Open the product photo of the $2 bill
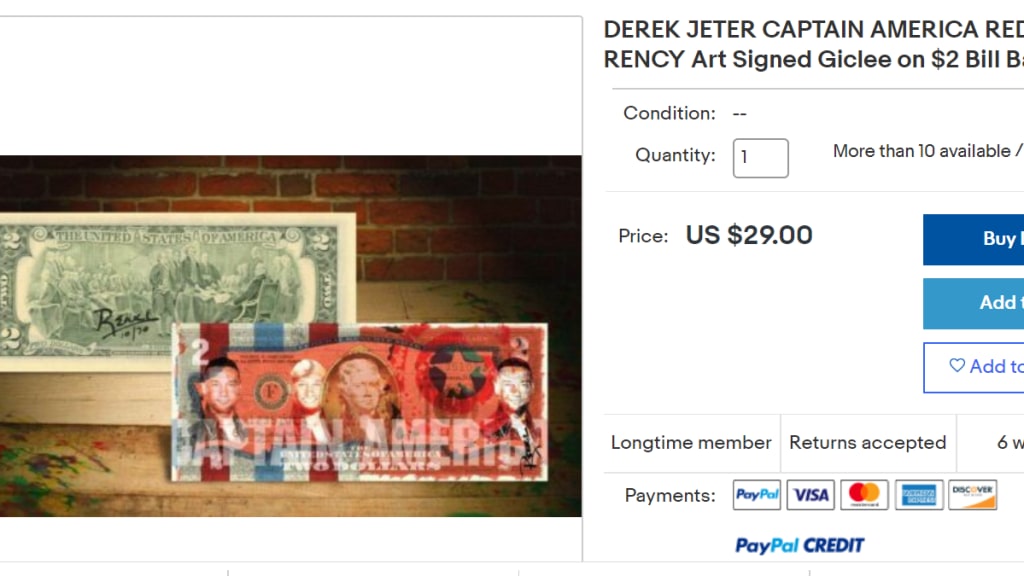Image resolution: width=1024 pixels, height=576 pixels. 291,336
